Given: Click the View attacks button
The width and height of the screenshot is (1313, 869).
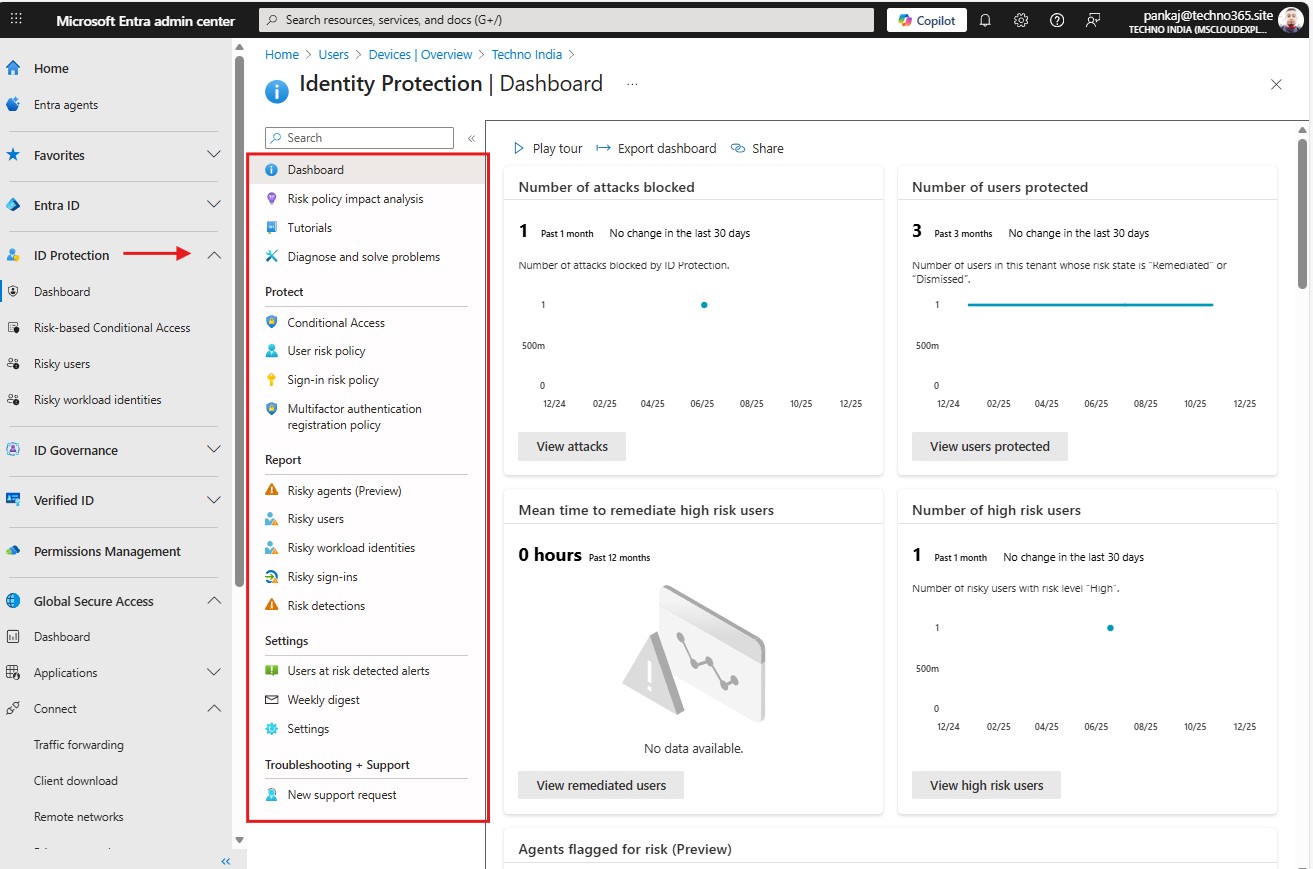Looking at the screenshot, I should (x=572, y=446).
